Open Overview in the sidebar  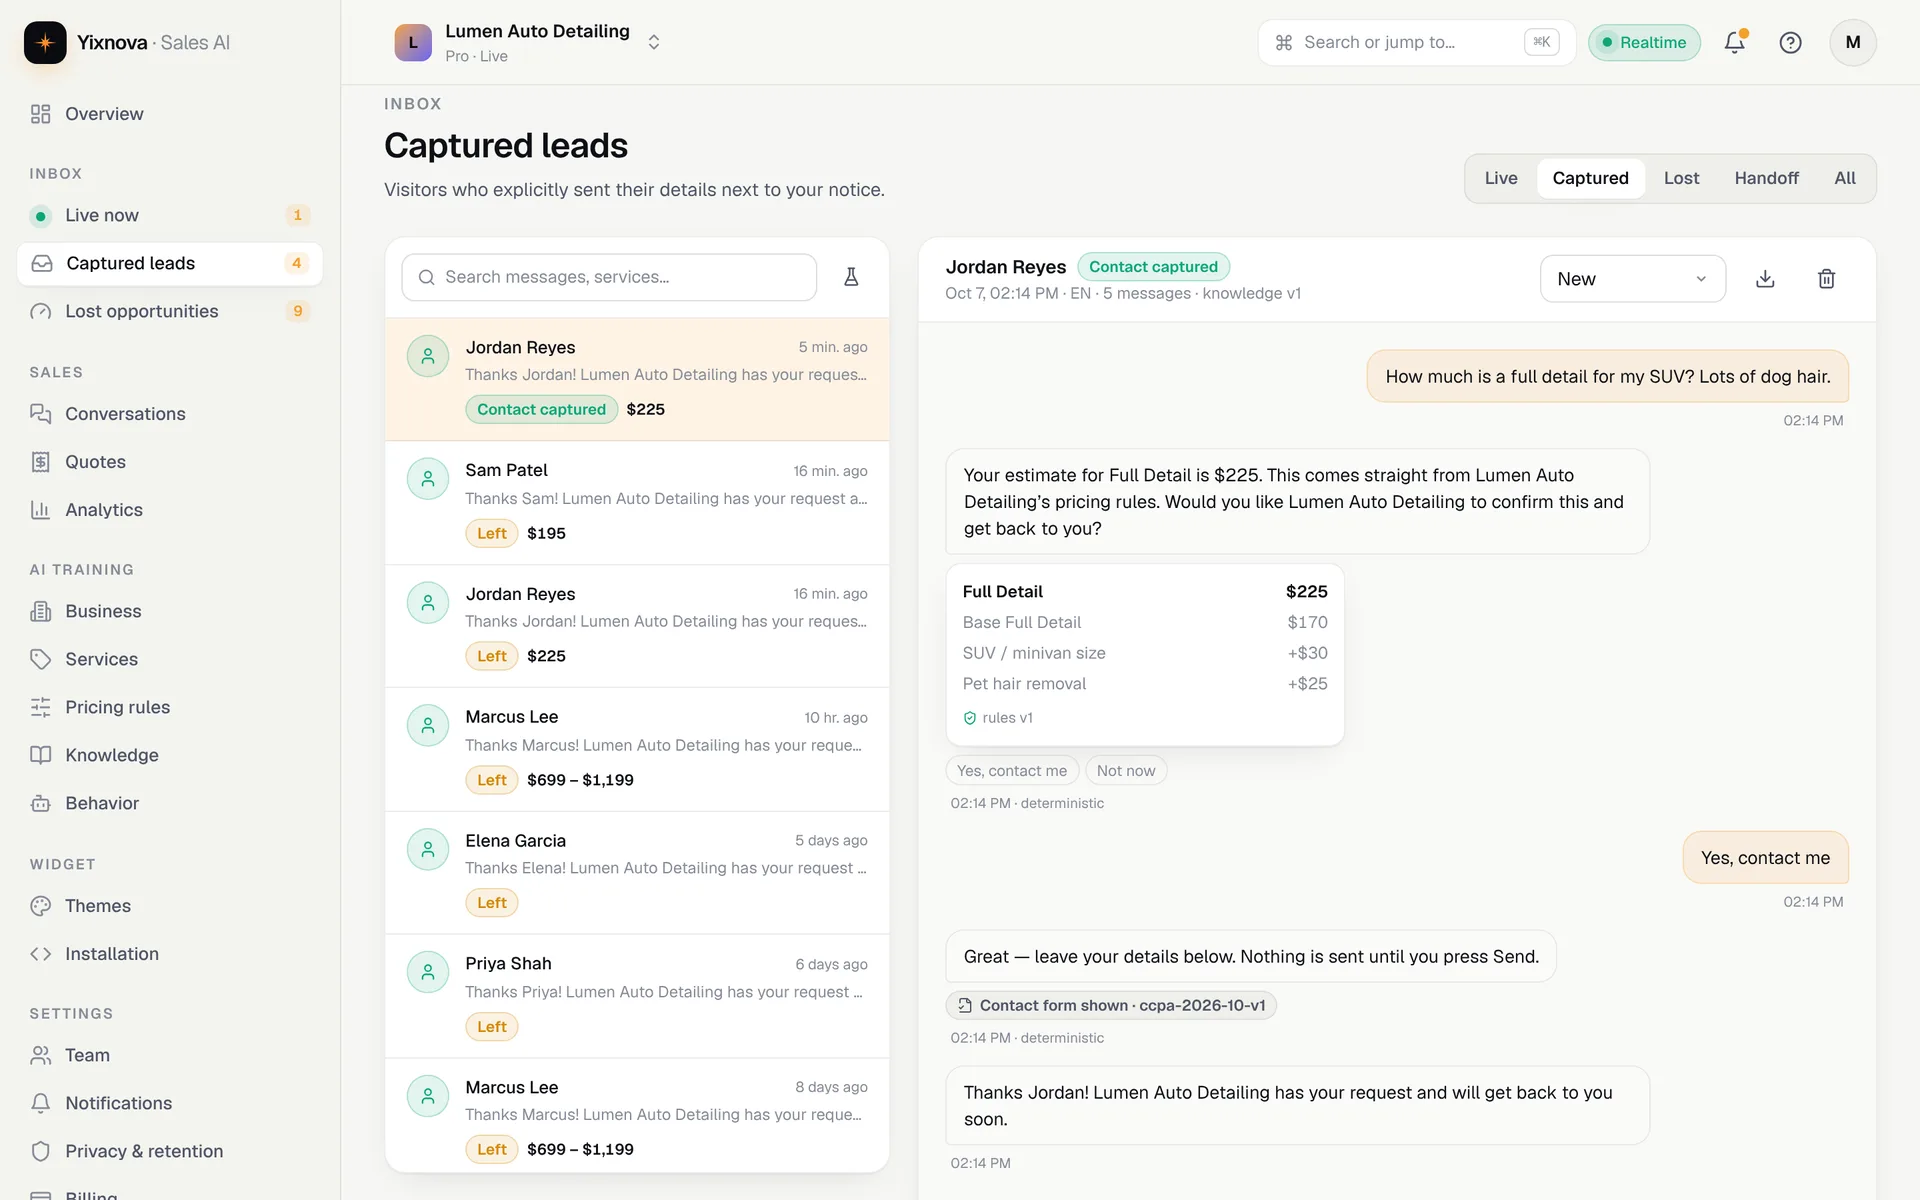pos(170,114)
